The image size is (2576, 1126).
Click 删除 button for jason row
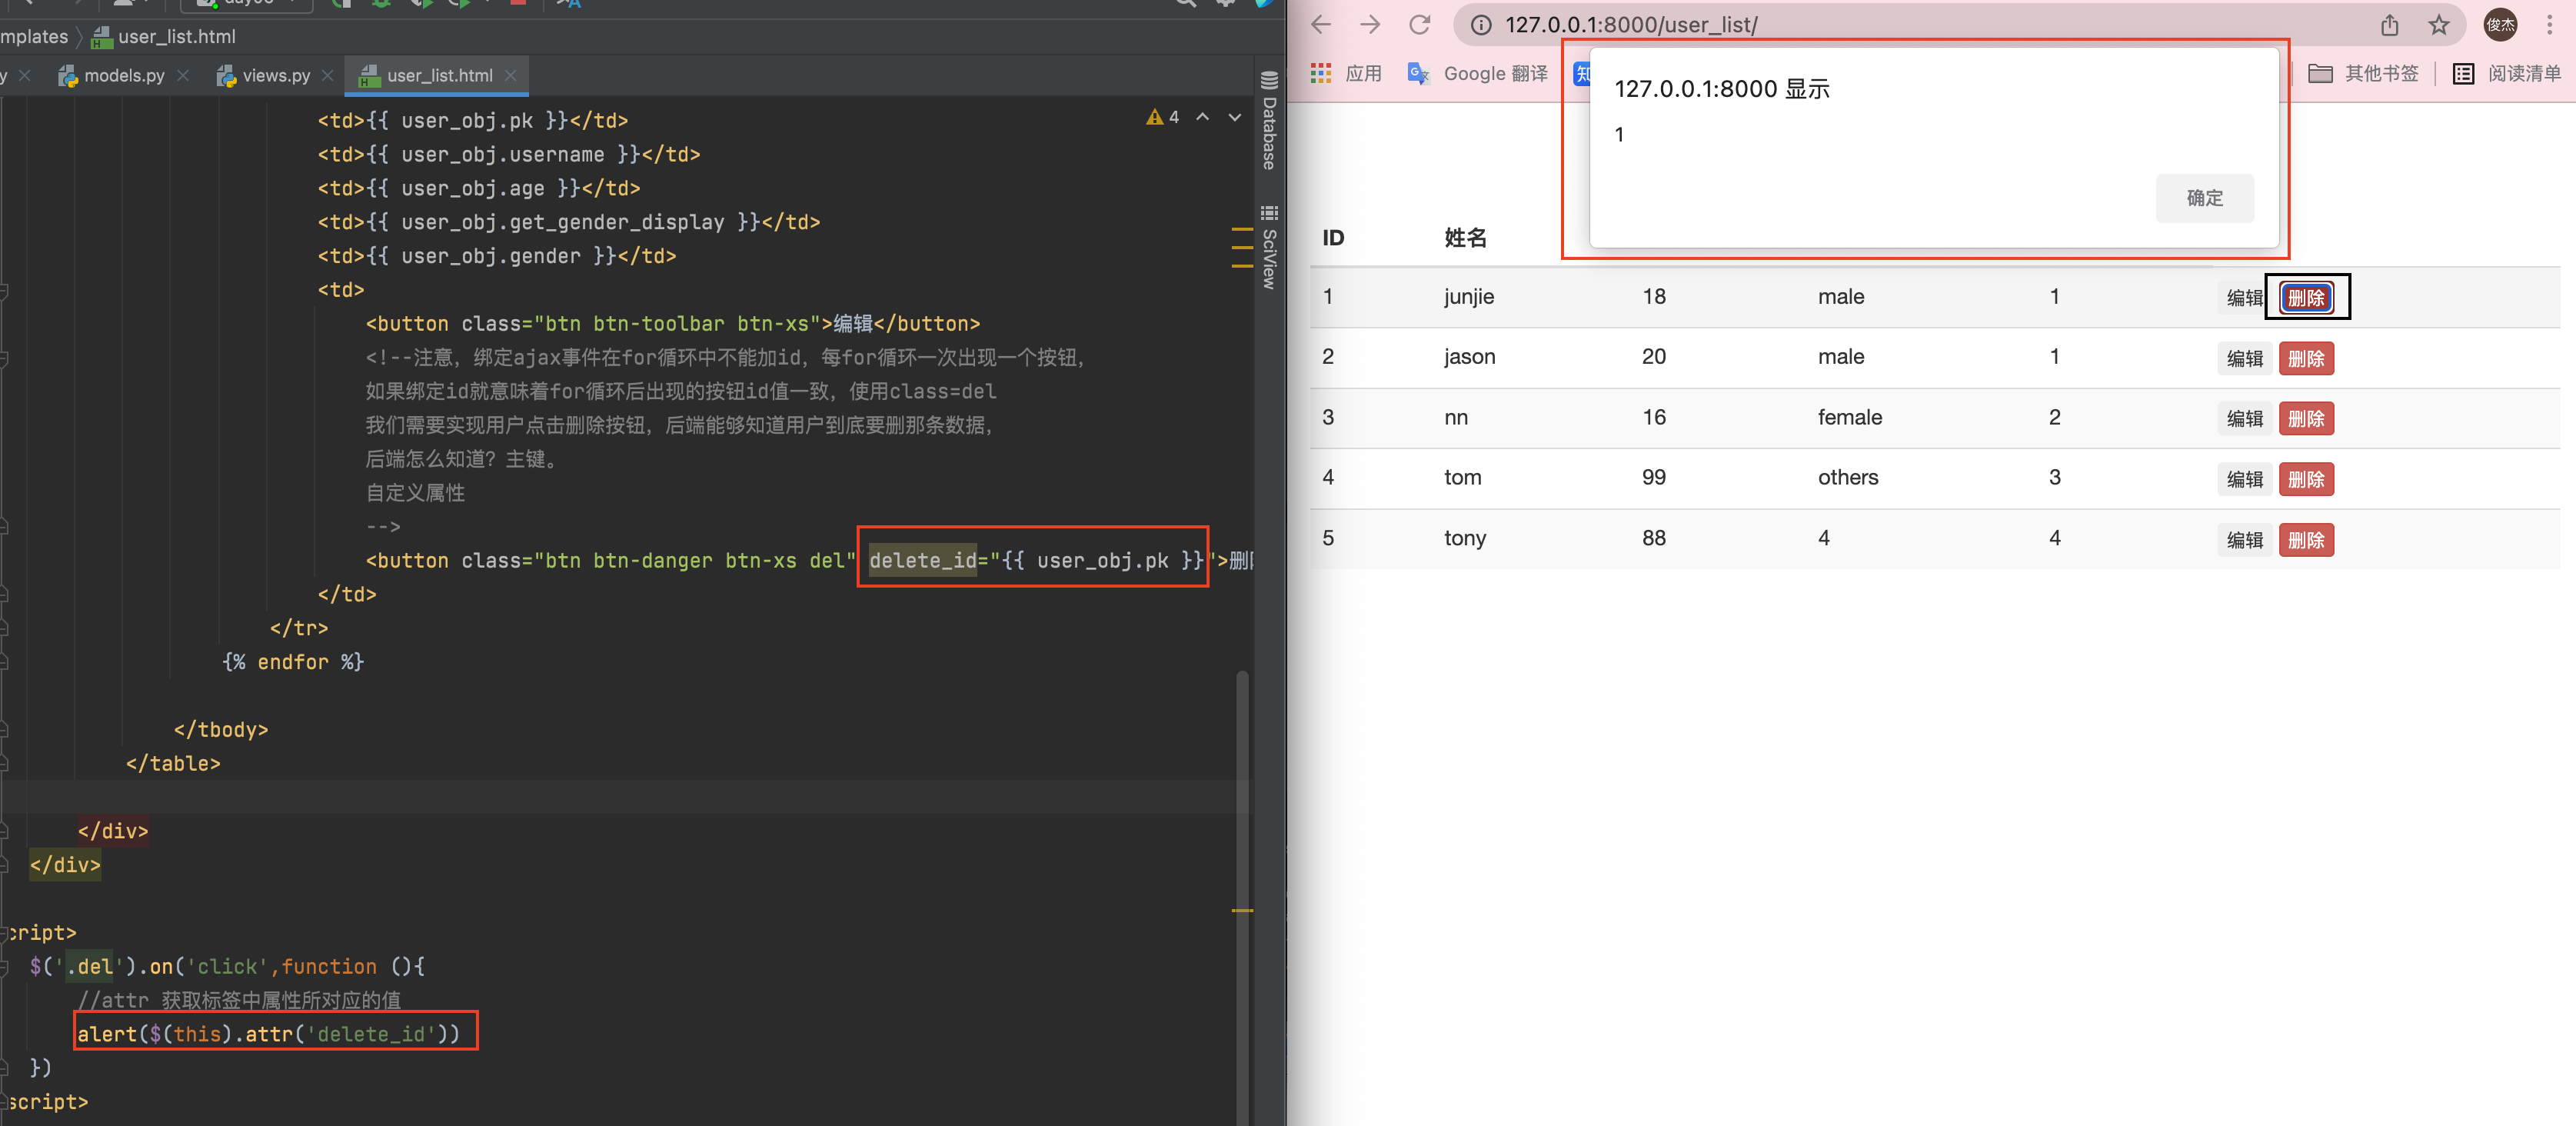(2305, 358)
